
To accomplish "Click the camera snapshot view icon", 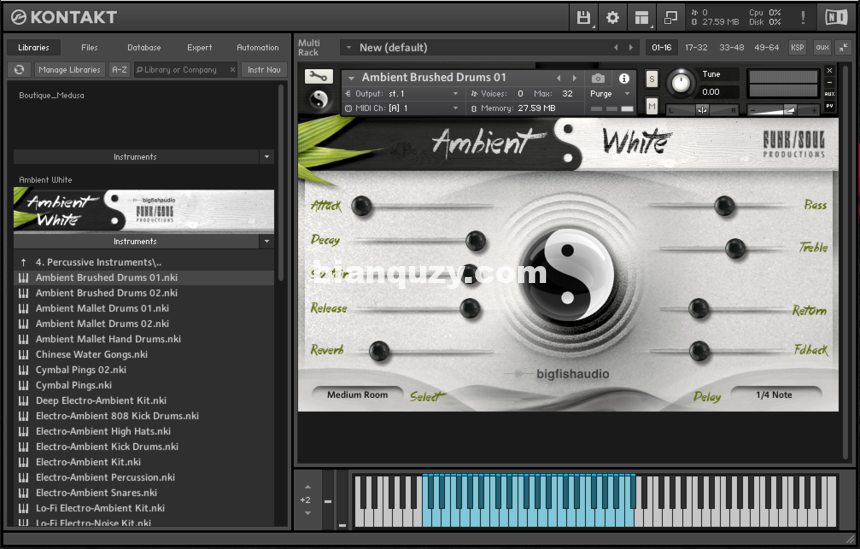I will point(598,78).
